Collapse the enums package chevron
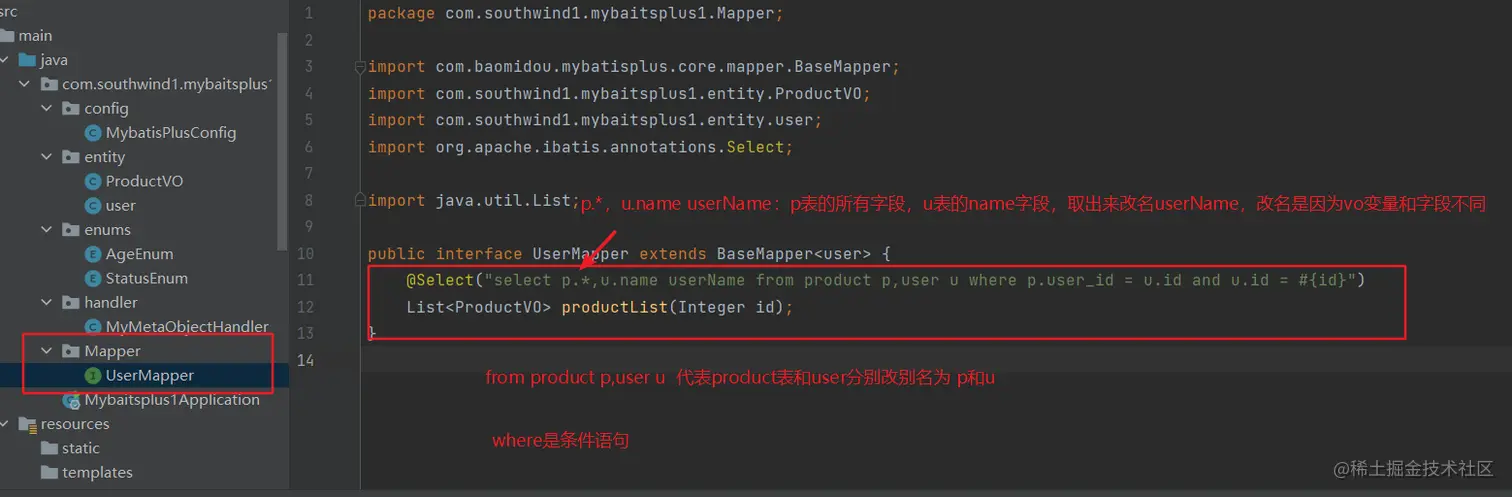Screen dimensions: 1512x497 click(47, 230)
